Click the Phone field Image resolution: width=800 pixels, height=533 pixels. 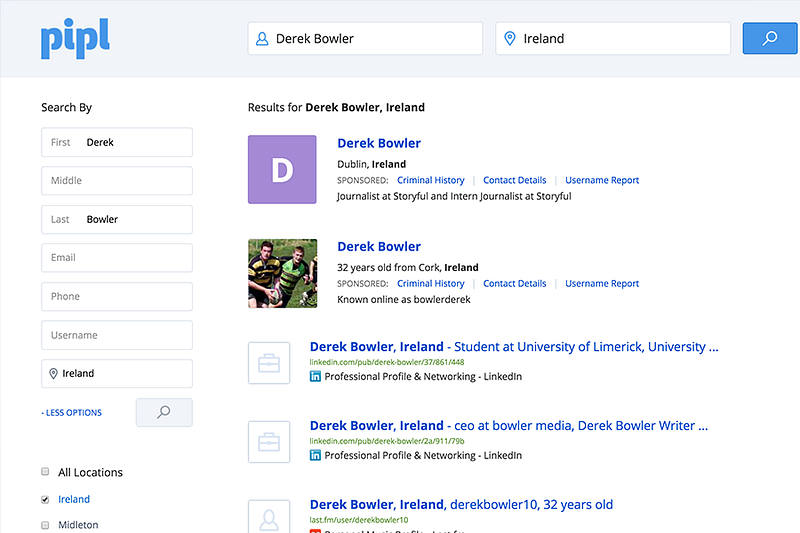(117, 296)
